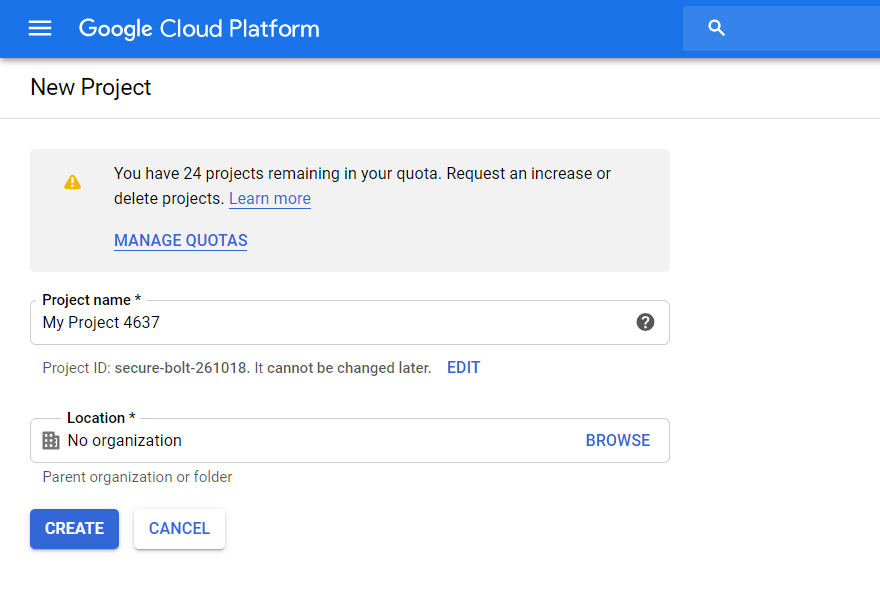Click the warning triangle icon
880x609 pixels.
72,181
